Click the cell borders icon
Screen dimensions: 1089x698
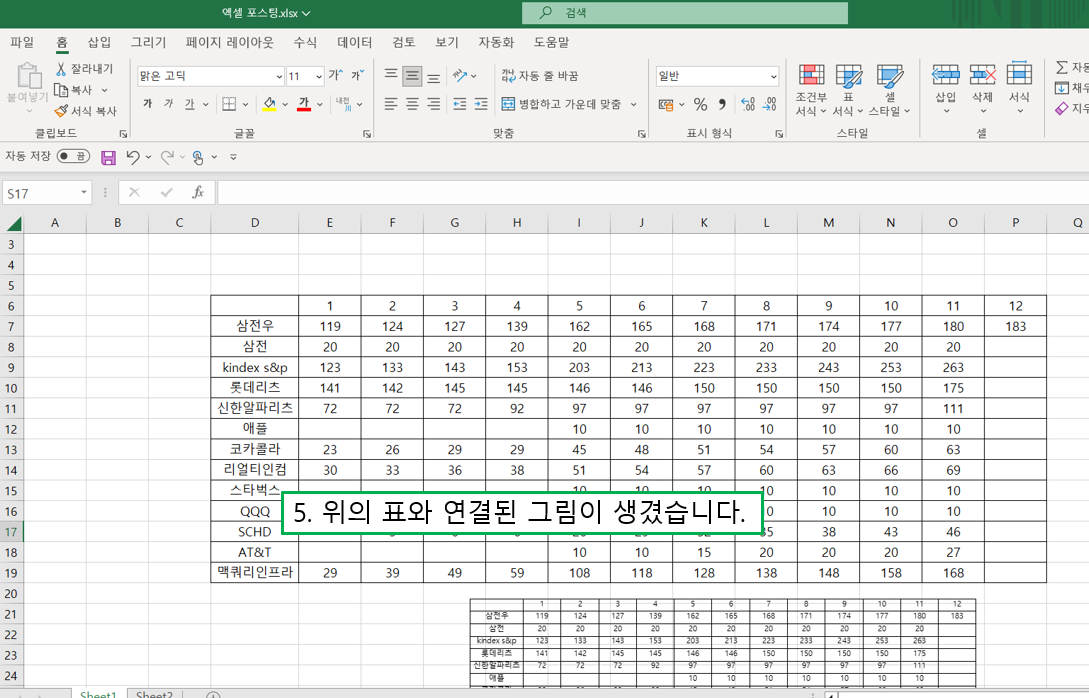(x=229, y=104)
